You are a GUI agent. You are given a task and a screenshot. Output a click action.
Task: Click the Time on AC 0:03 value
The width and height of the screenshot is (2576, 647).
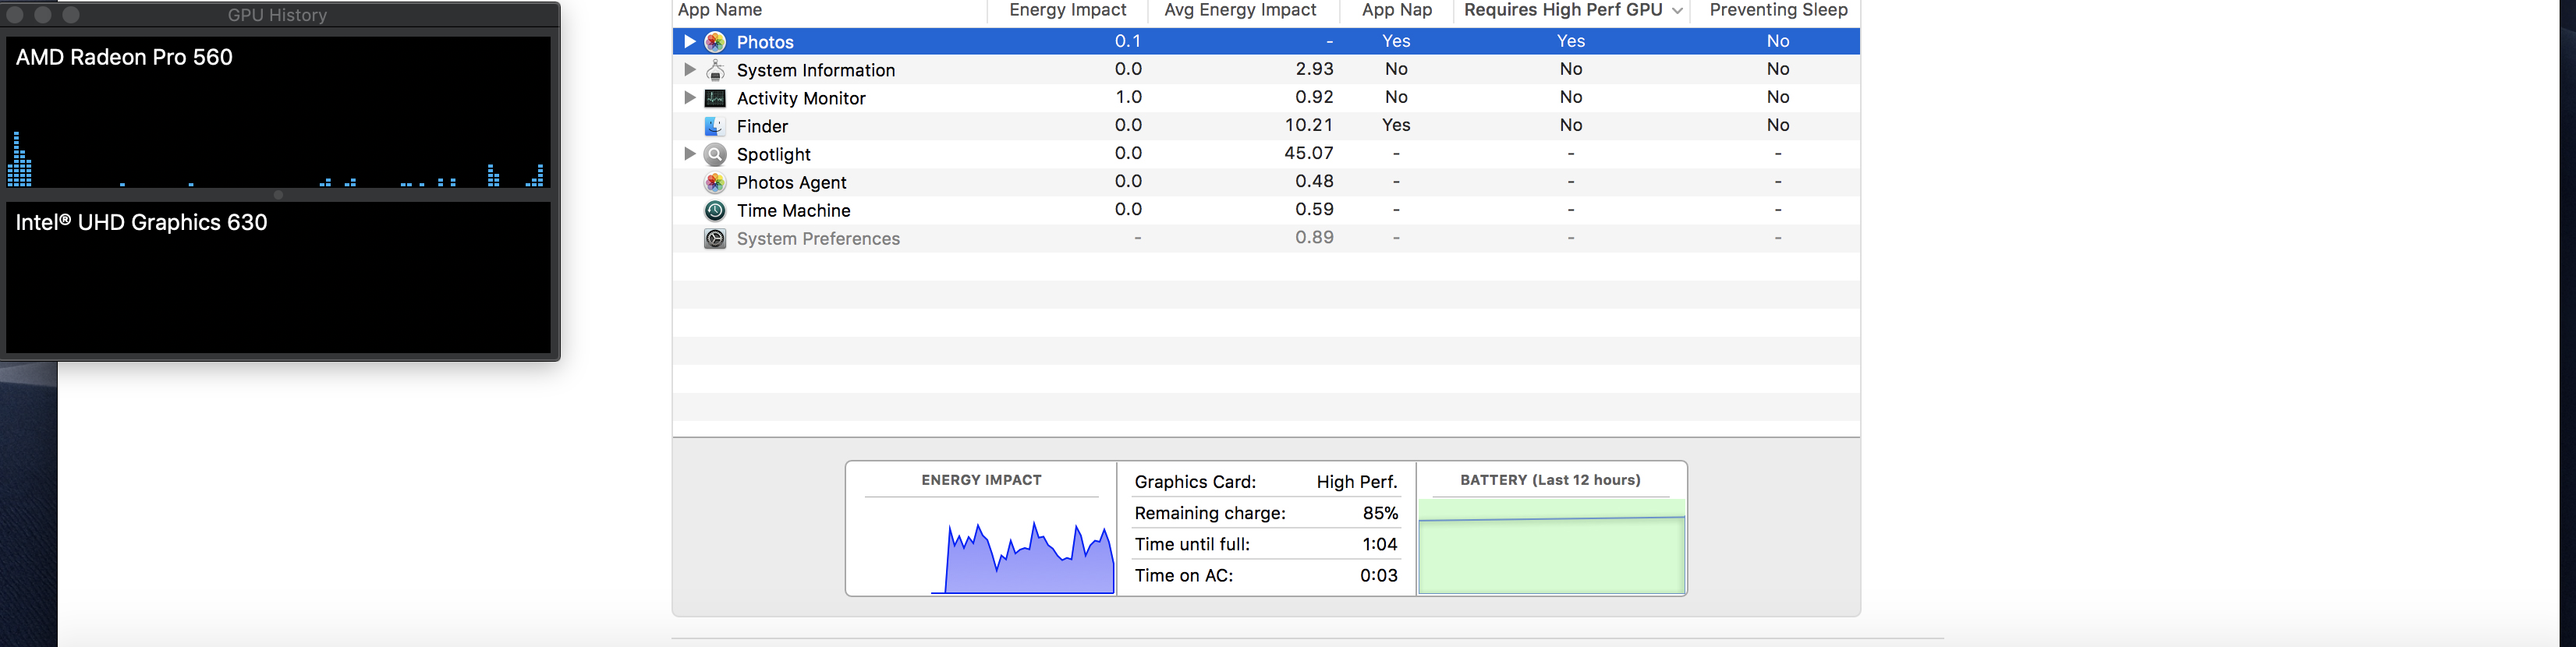pyautogui.click(x=1378, y=575)
